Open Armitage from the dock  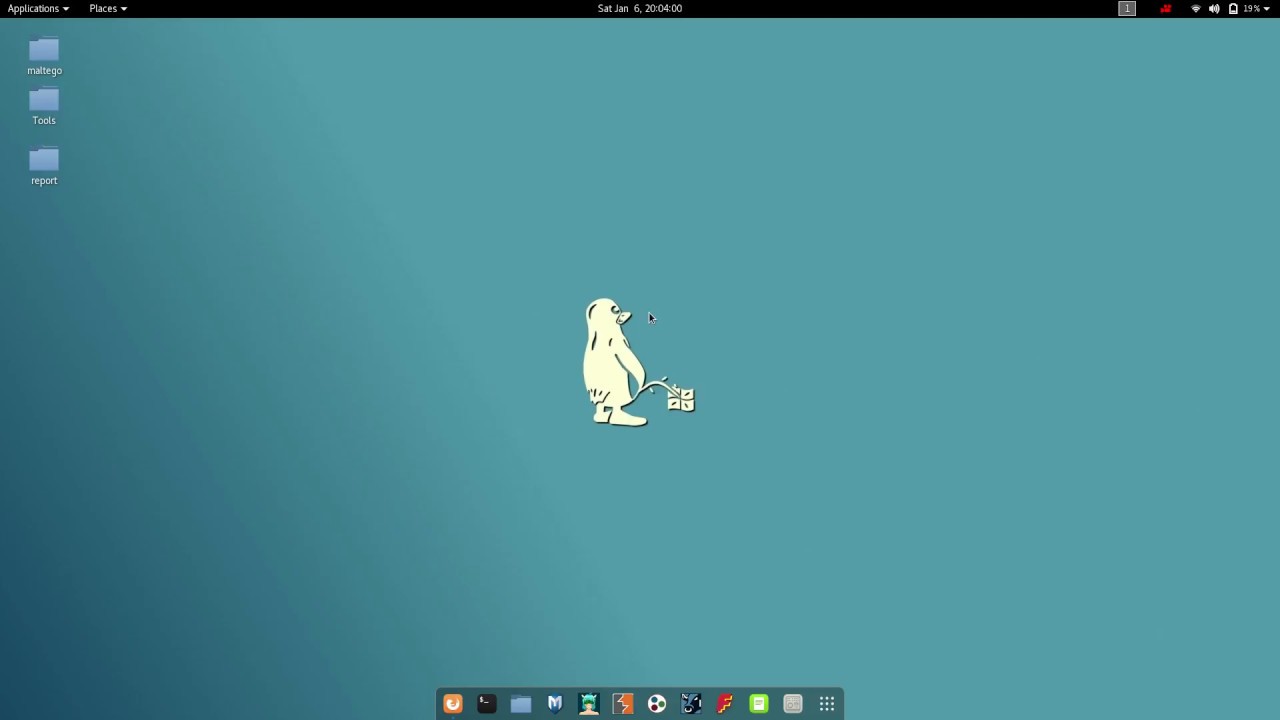[589, 704]
